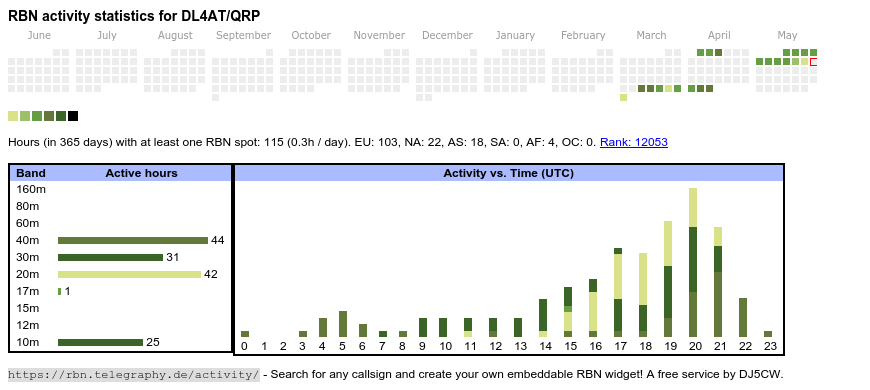Screen dimensions: 870x390
Task: Click the activity bar at hour 5
Action: point(343,324)
